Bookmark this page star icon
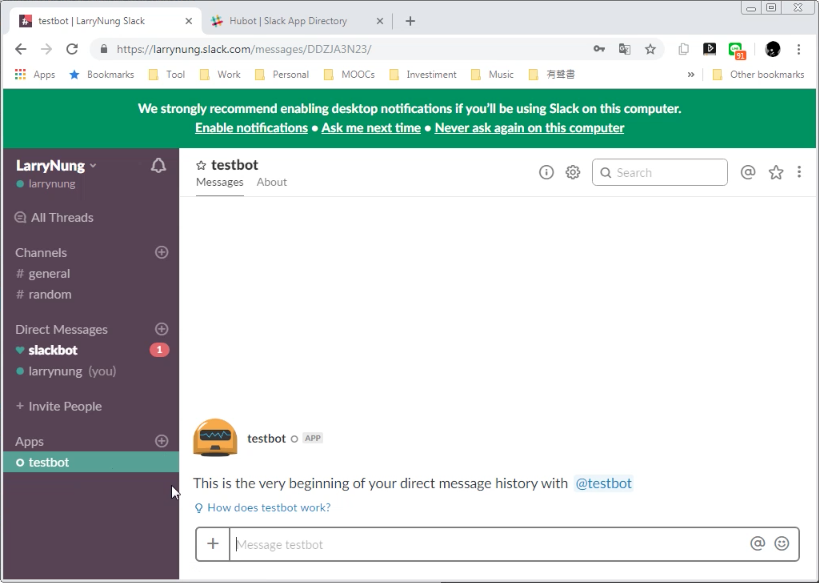Viewport: 819px width, 583px height. (650, 49)
